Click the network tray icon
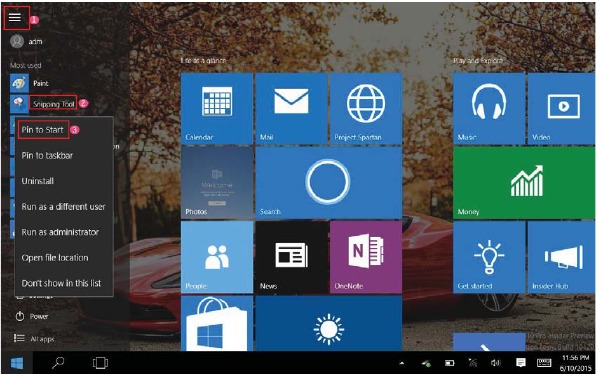Screen dimensions: 597x376 pos(473,363)
